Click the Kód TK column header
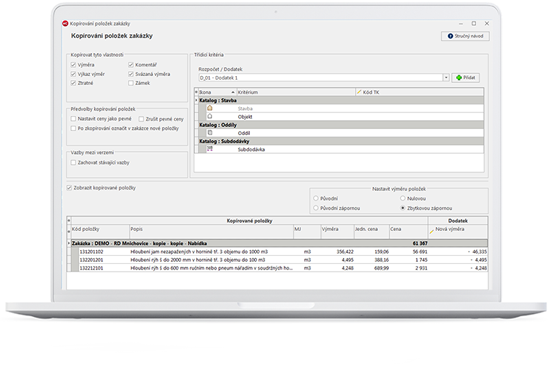The height and width of the screenshot is (382, 550). (x=420, y=92)
